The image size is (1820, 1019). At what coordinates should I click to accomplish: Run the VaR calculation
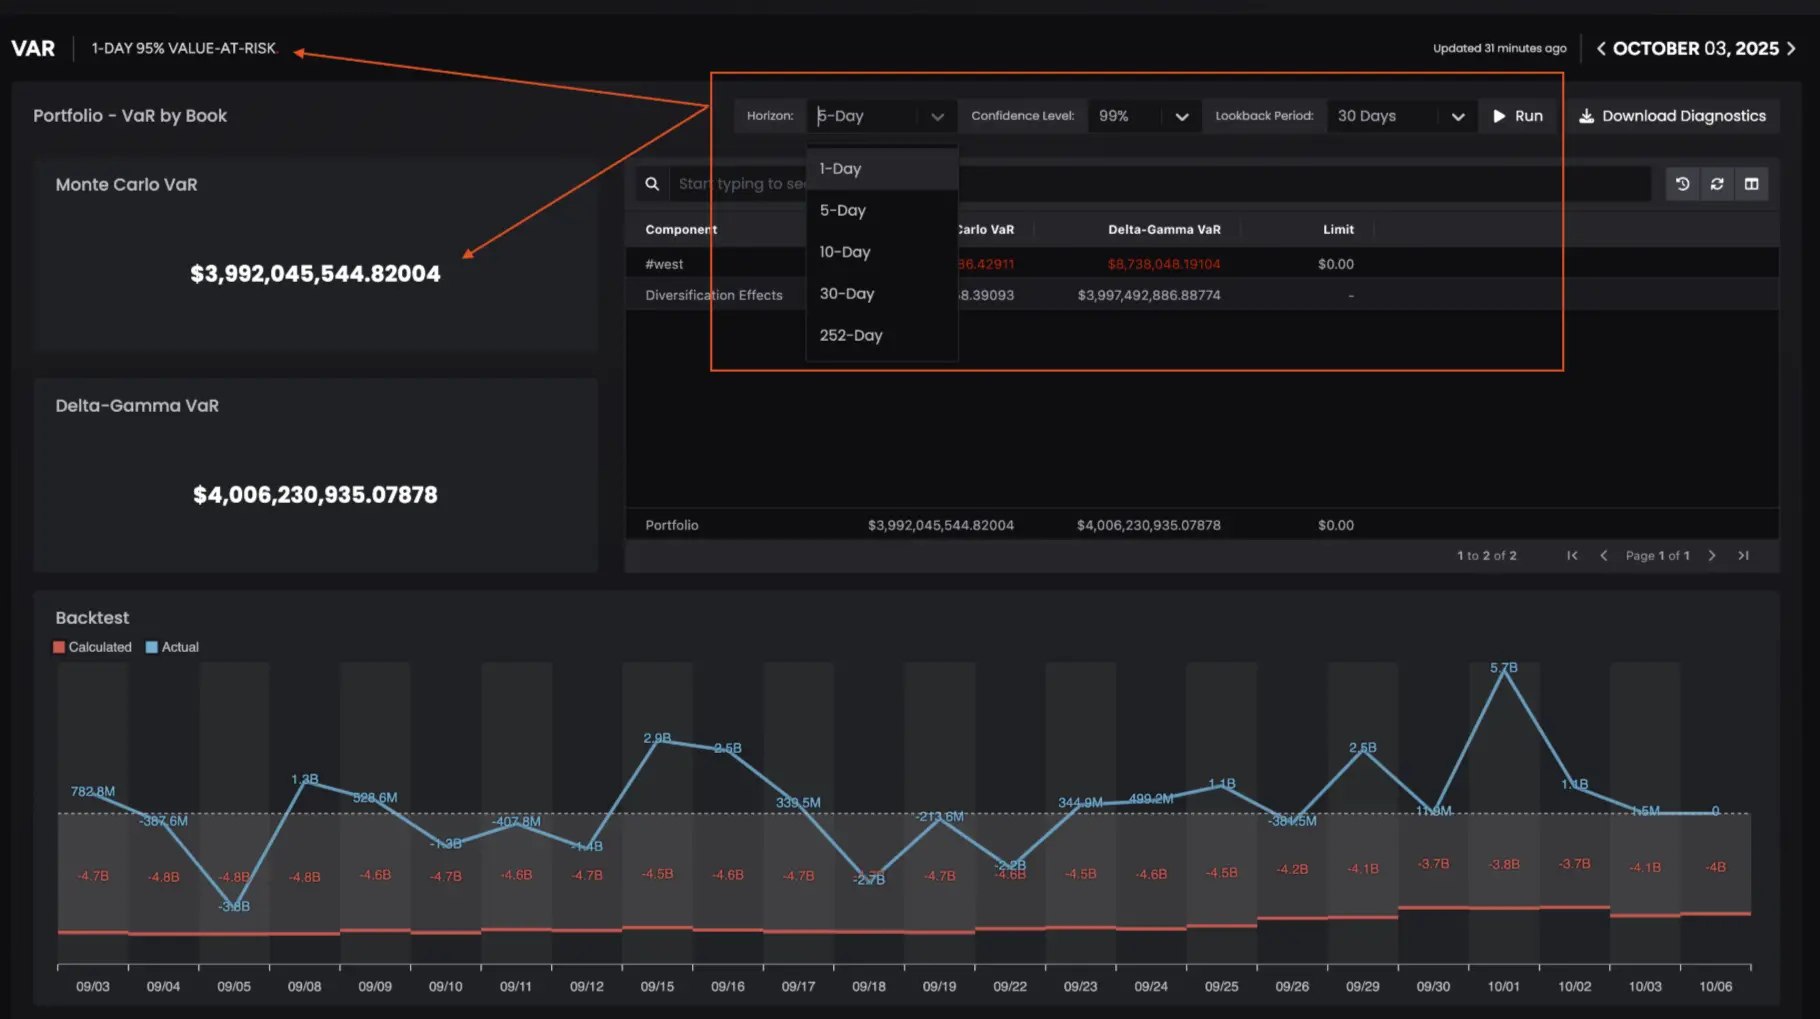[1517, 116]
